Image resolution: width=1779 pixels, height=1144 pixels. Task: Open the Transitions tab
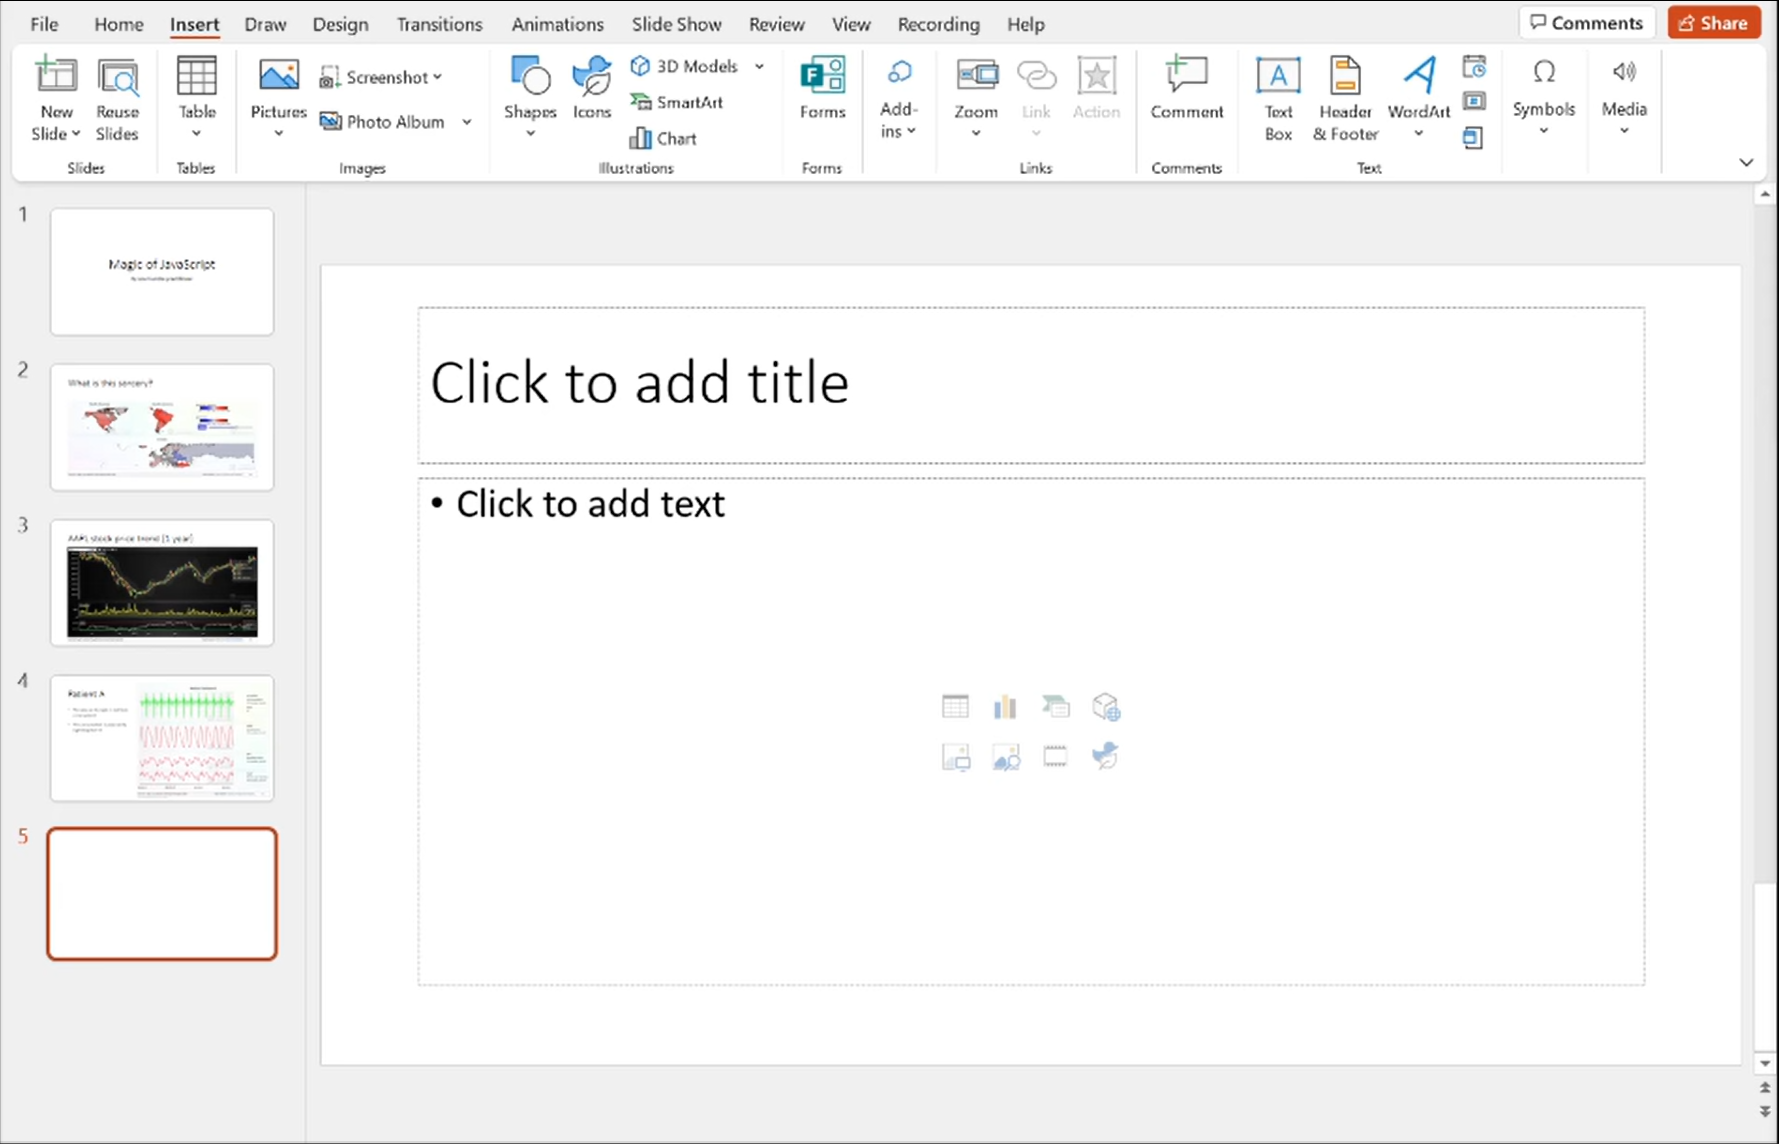pos(439,24)
